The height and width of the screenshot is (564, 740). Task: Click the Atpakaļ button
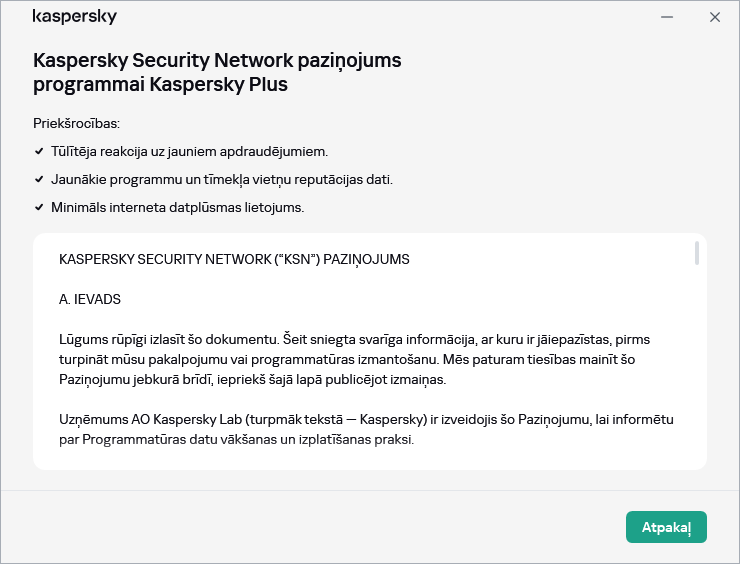click(x=666, y=526)
